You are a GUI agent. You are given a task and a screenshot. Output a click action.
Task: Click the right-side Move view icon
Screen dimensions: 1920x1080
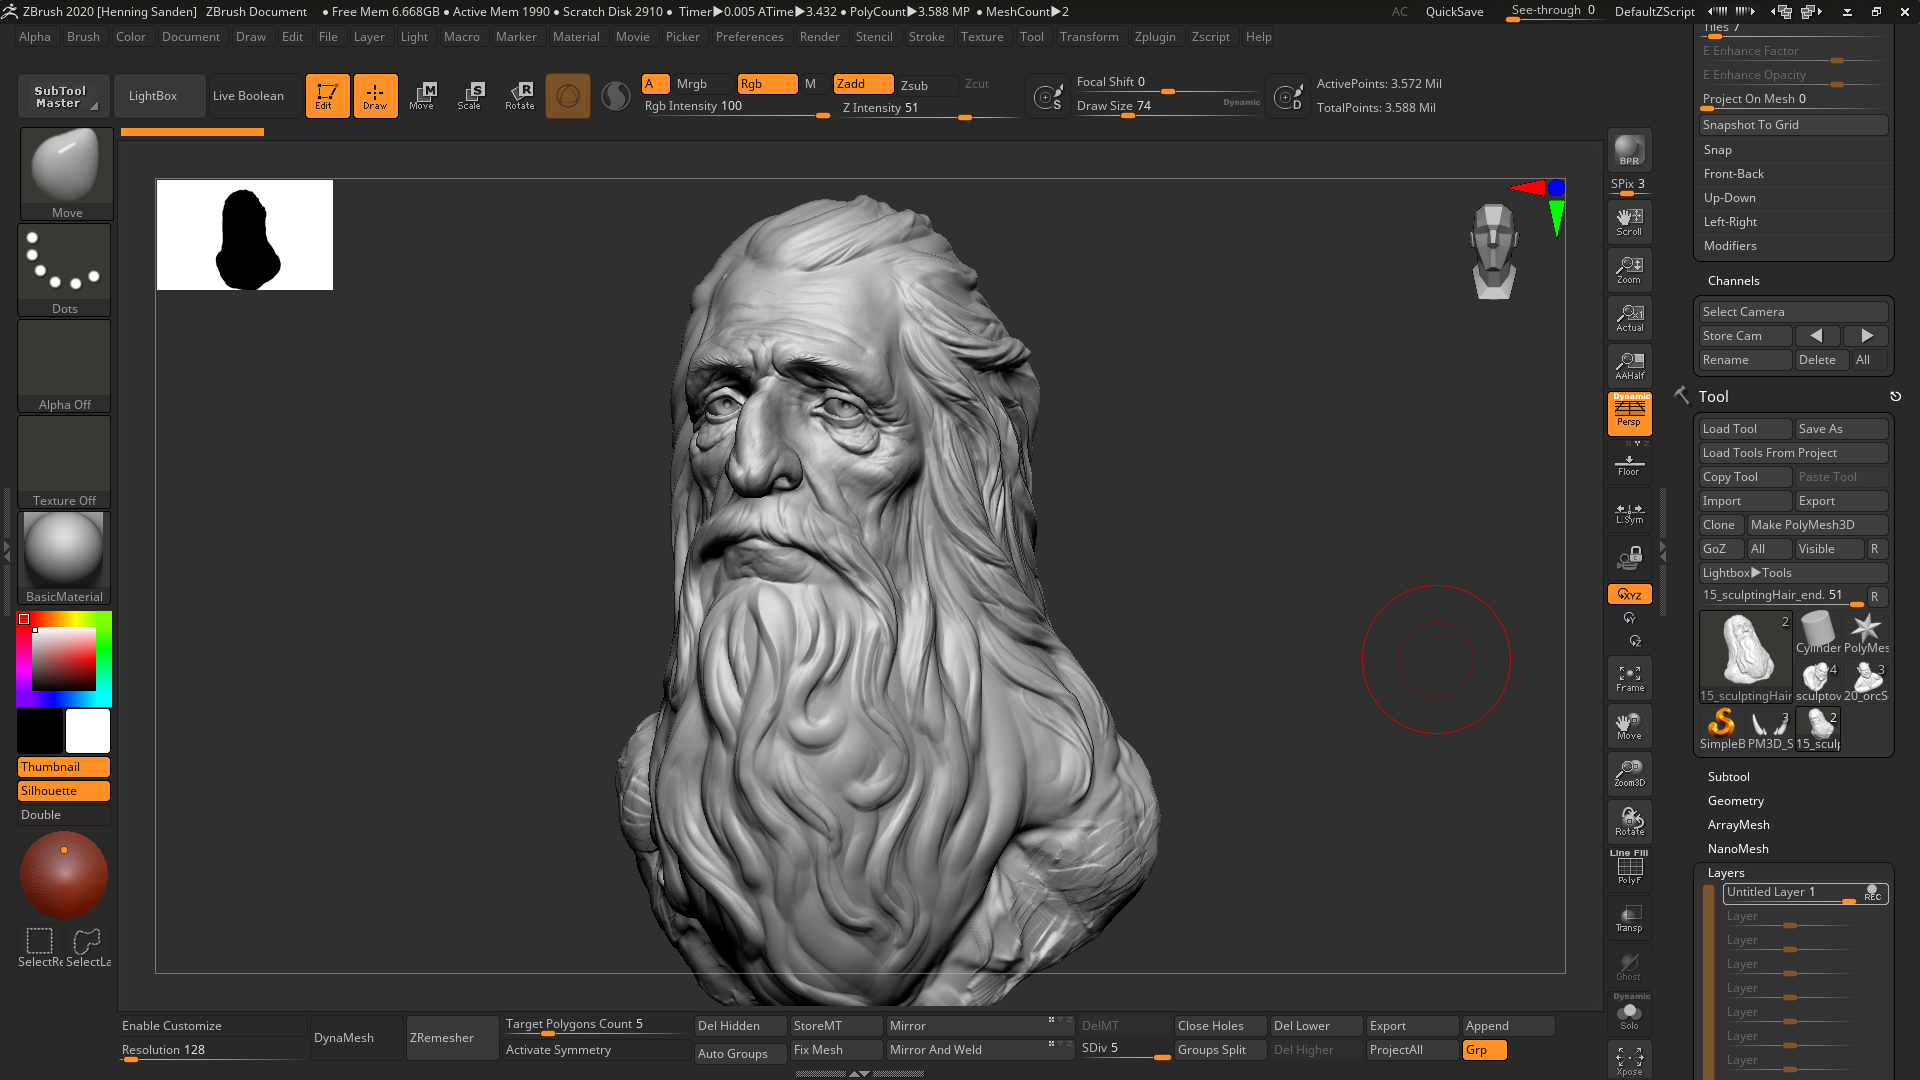coord(1629,726)
